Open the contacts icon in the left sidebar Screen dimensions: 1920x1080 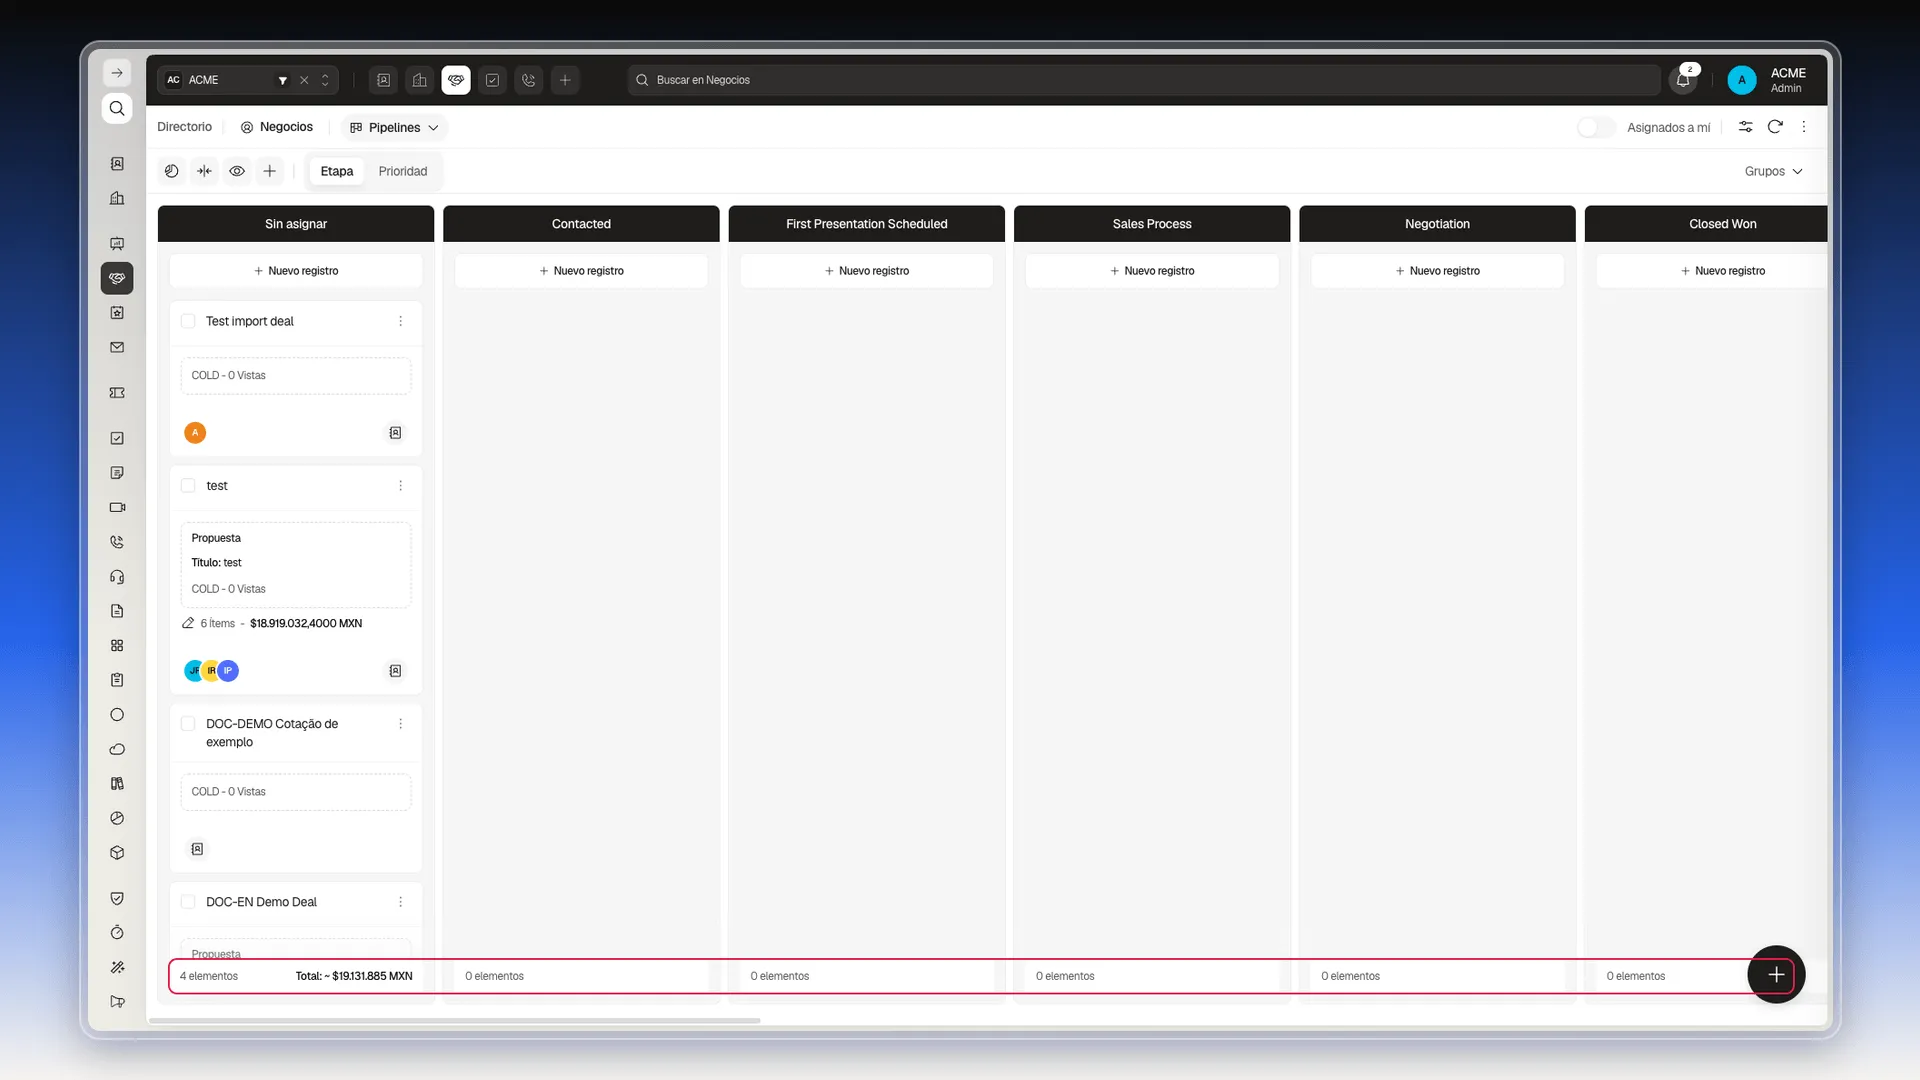pos(117,164)
